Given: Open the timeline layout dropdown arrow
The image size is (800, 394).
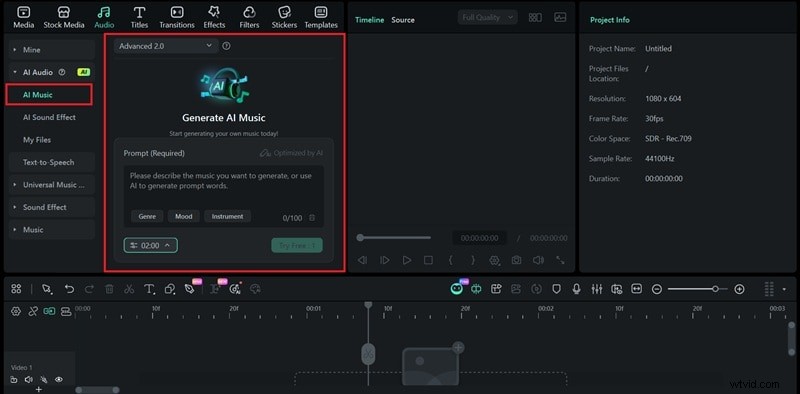Looking at the screenshot, I should (784, 289).
